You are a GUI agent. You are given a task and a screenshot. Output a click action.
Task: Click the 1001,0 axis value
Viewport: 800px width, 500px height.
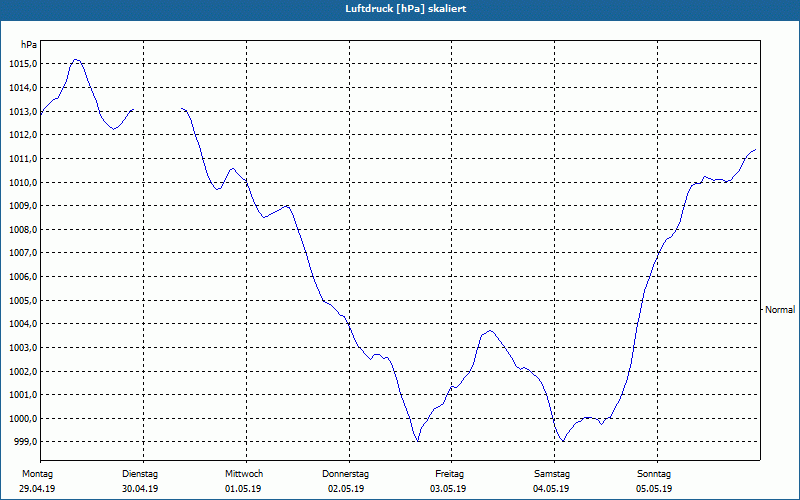pyautogui.click(x=23, y=395)
